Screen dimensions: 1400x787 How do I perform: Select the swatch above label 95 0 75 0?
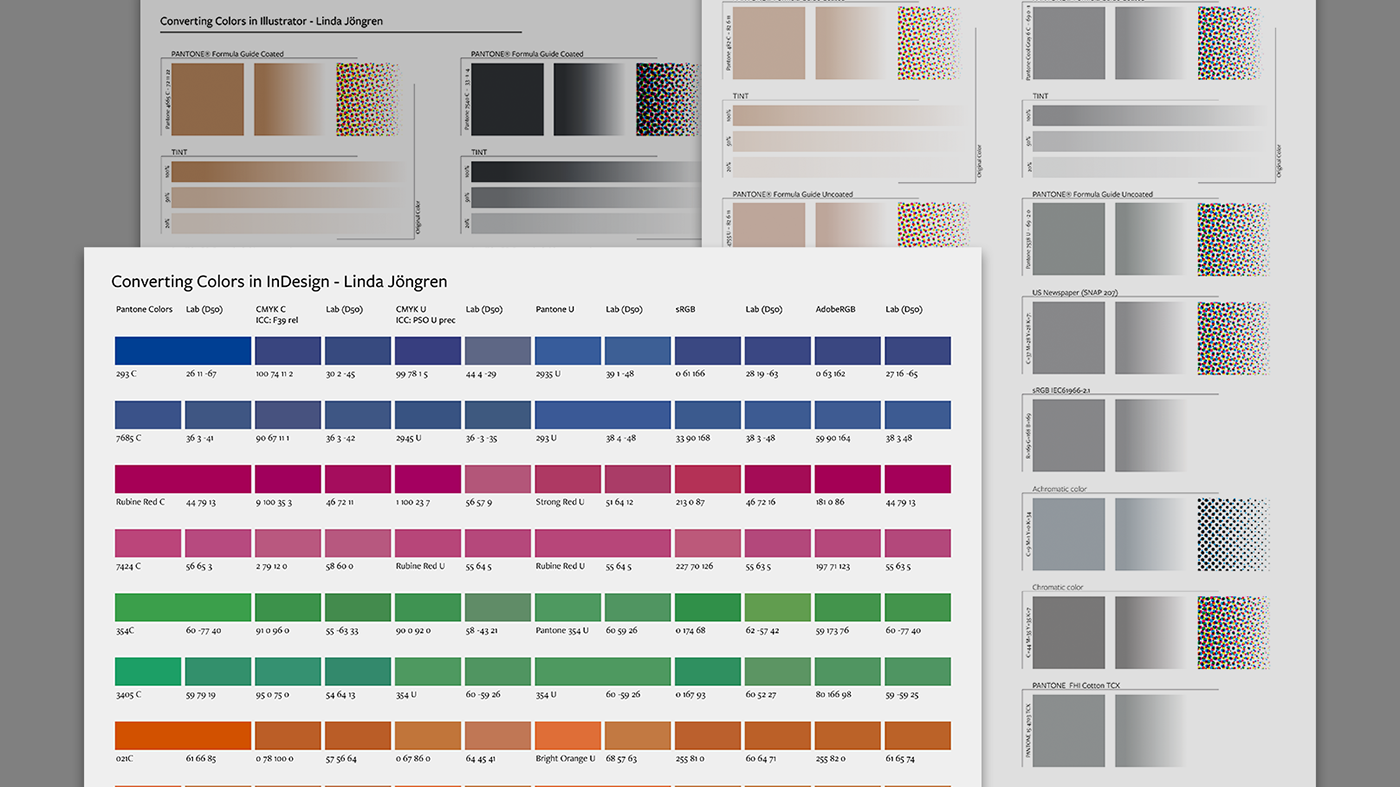(x=288, y=671)
